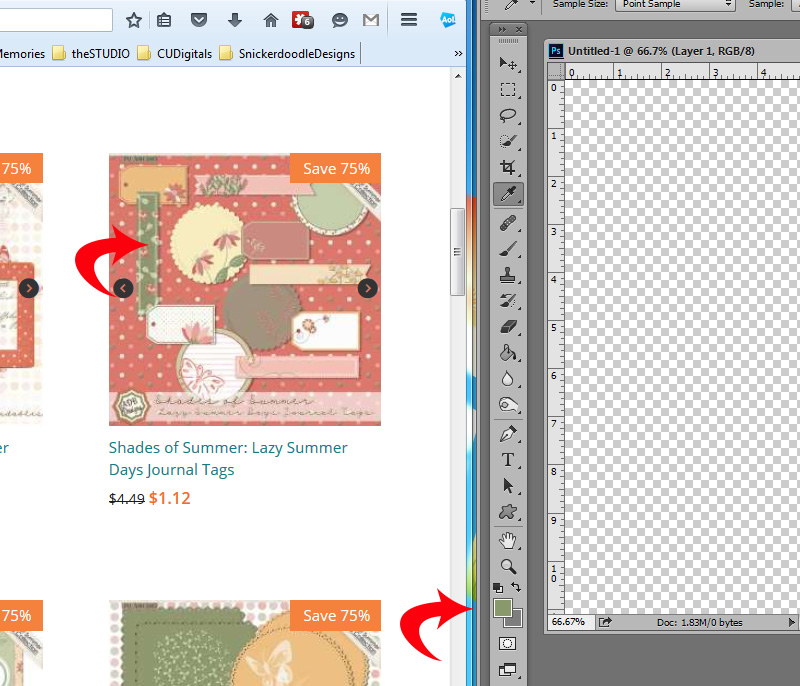Open the status bar info arrow menu
Image resolution: width=800 pixels, height=686 pixels.
[791, 622]
